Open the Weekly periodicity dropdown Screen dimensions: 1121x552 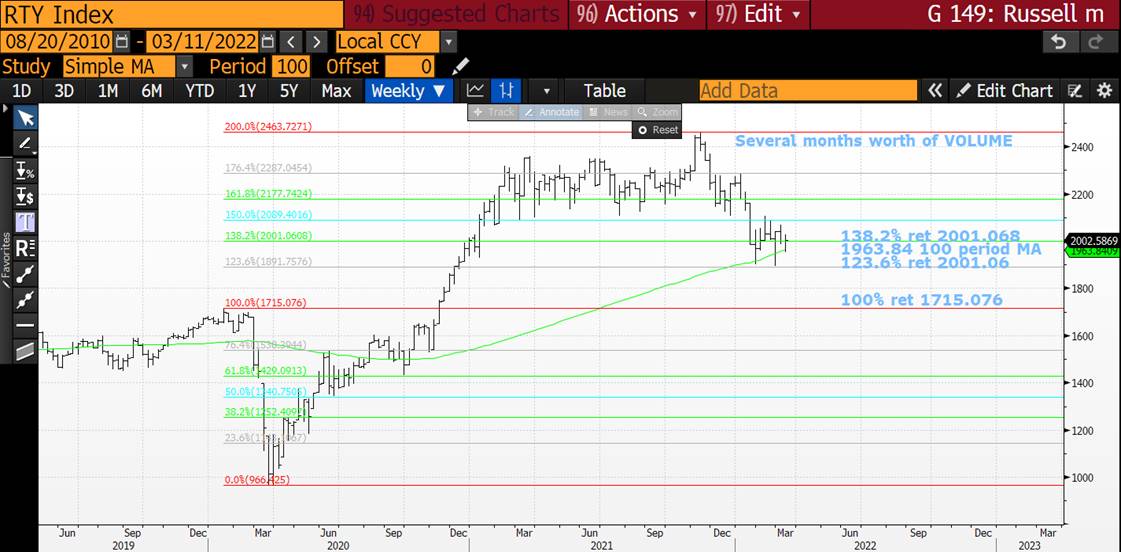click(408, 91)
